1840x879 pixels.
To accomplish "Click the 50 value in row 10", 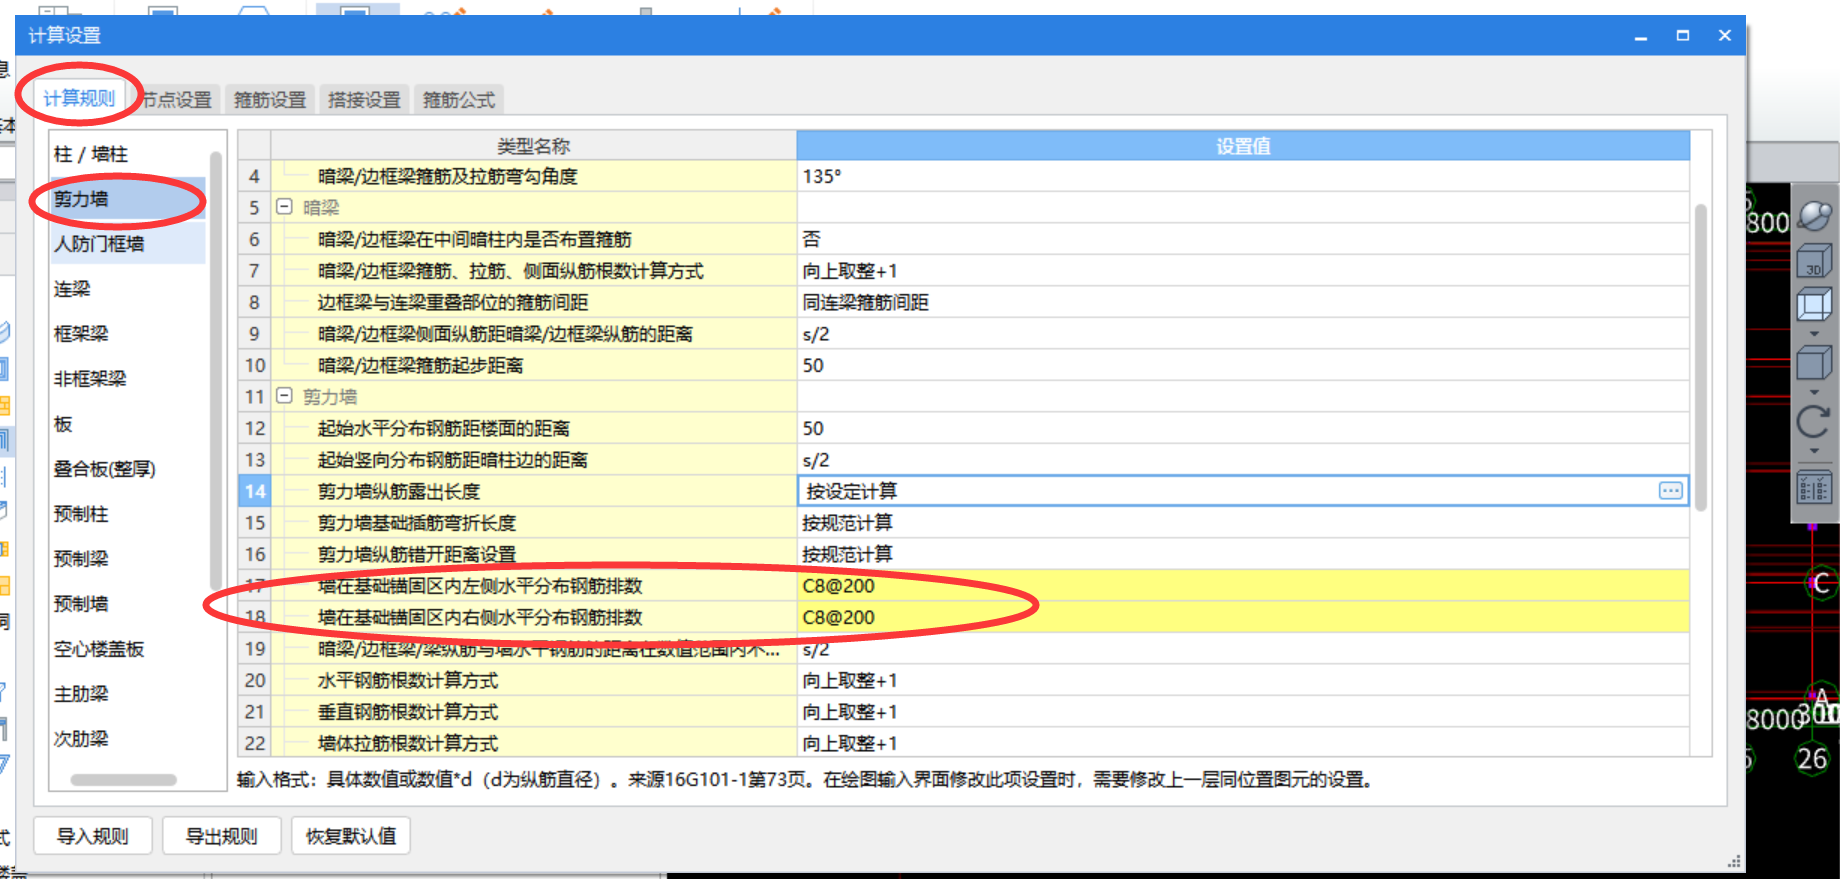I will tap(1243, 365).
